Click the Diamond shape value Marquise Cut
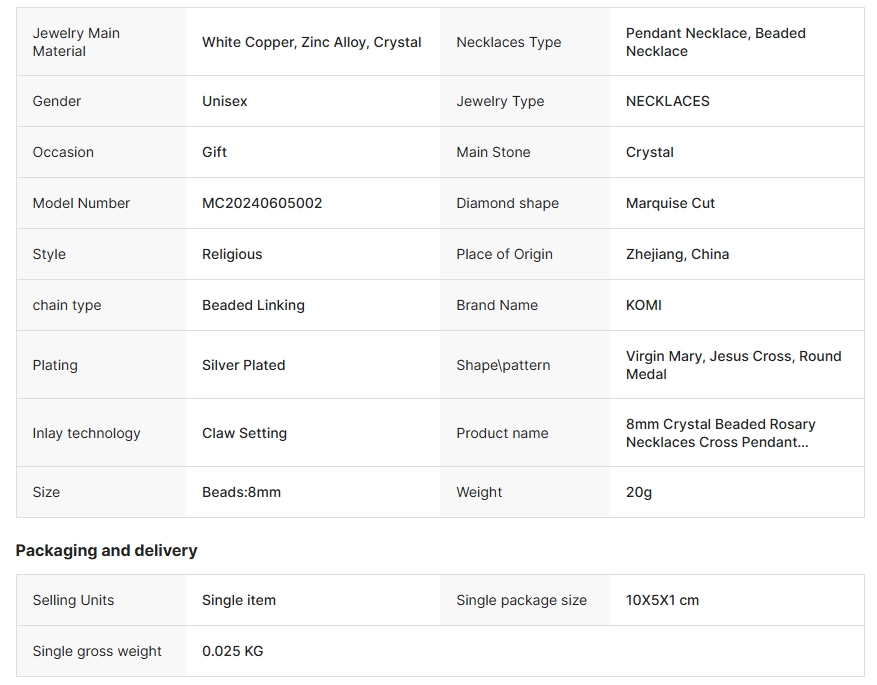Screen dimensions: 877x685 point(670,203)
